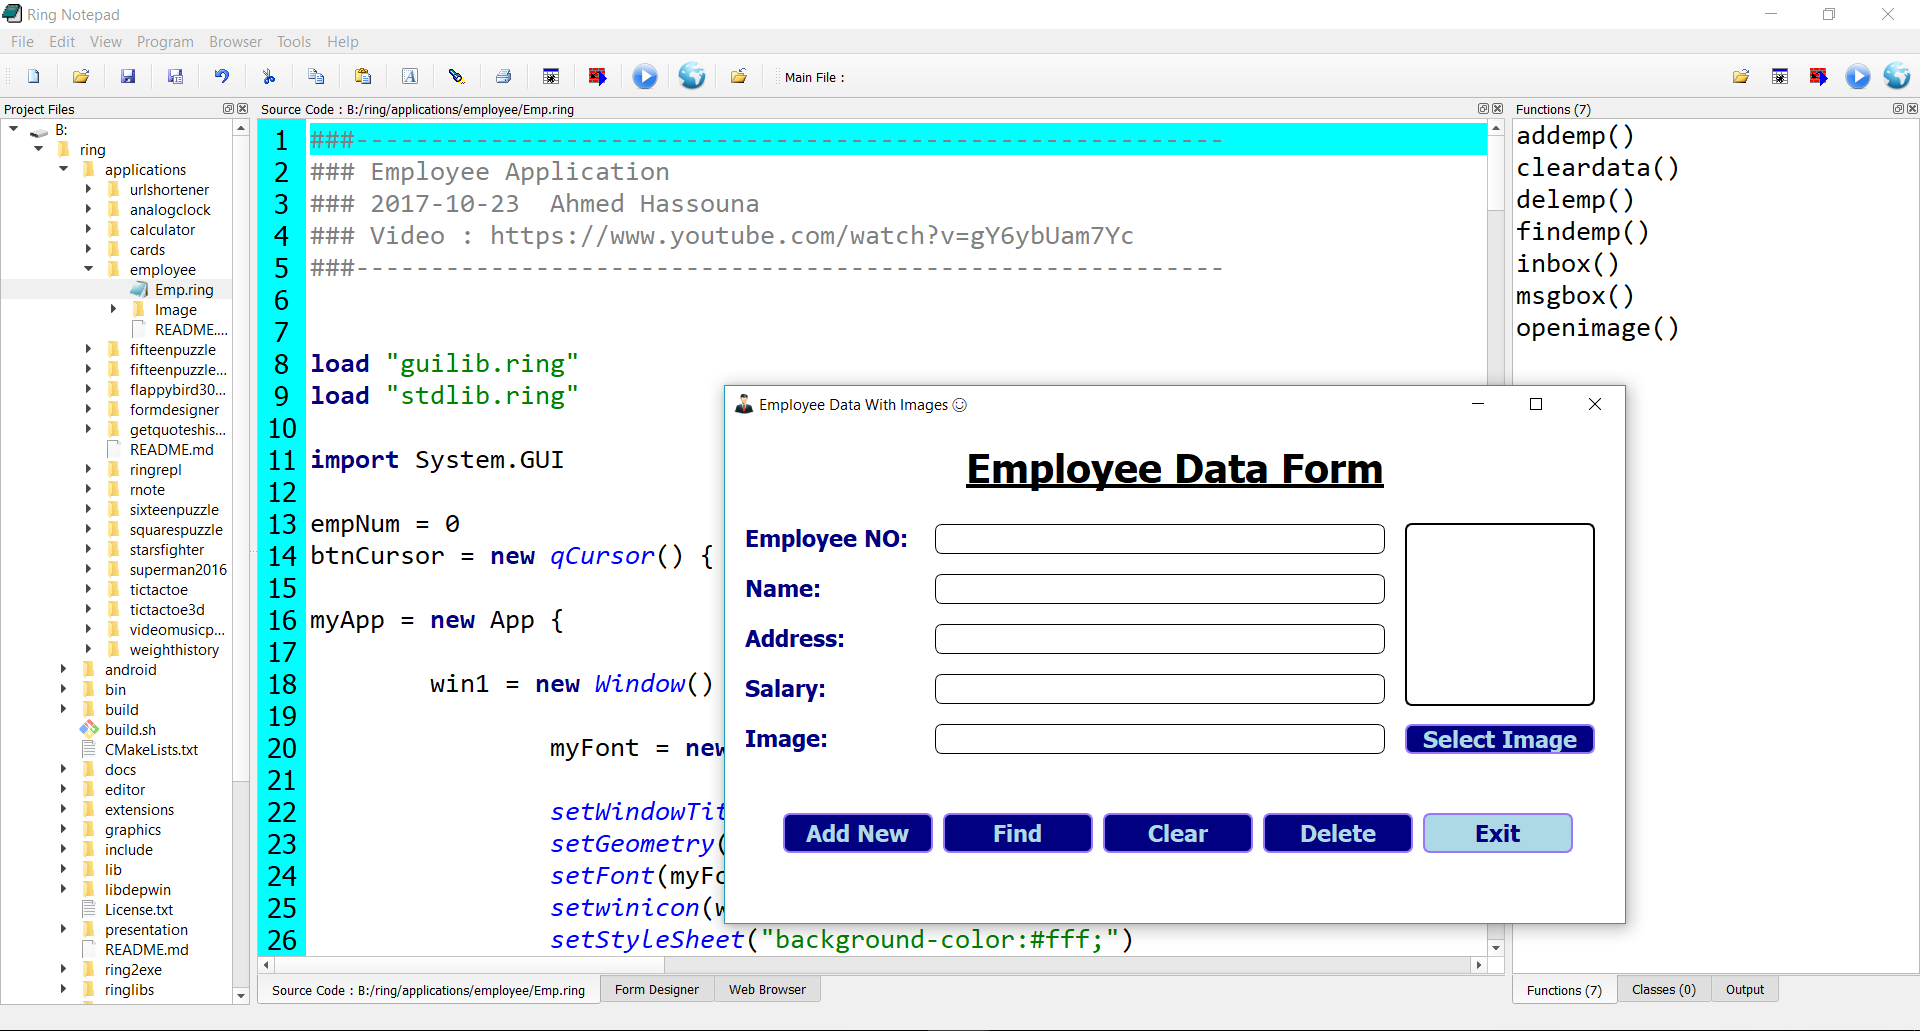Click the Undo arrow icon
Image resolution: width=1920 pixels, height=1031 pixels.
[222, 77]
